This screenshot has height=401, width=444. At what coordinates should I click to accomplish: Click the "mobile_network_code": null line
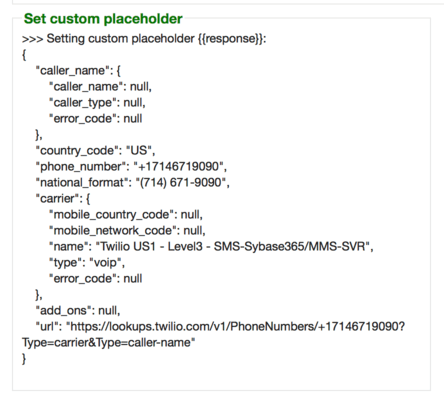pyautogui.click(x=127, y=231)
